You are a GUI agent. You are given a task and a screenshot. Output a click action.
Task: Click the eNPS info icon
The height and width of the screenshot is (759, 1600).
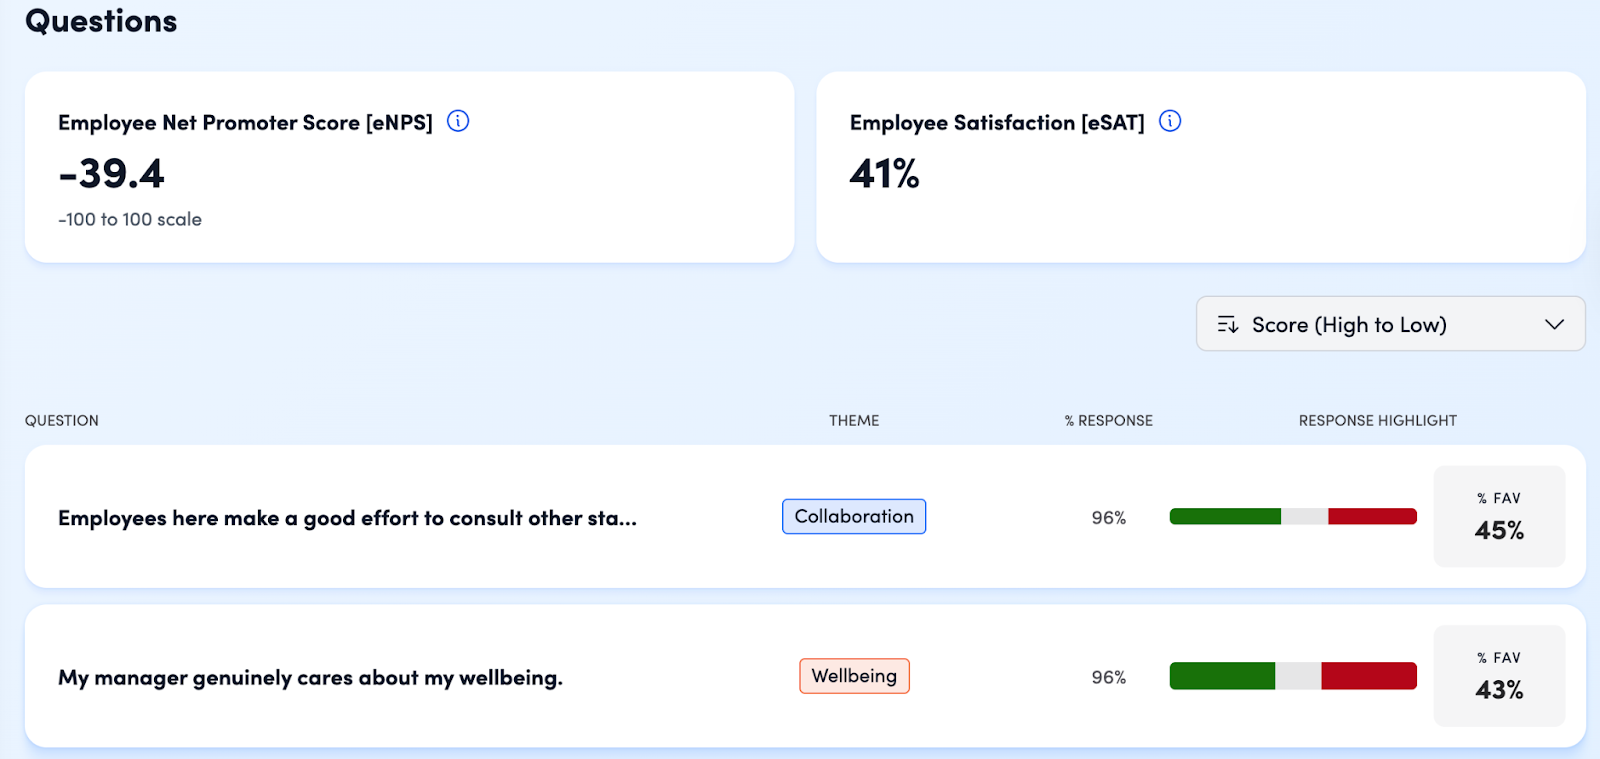458,121
